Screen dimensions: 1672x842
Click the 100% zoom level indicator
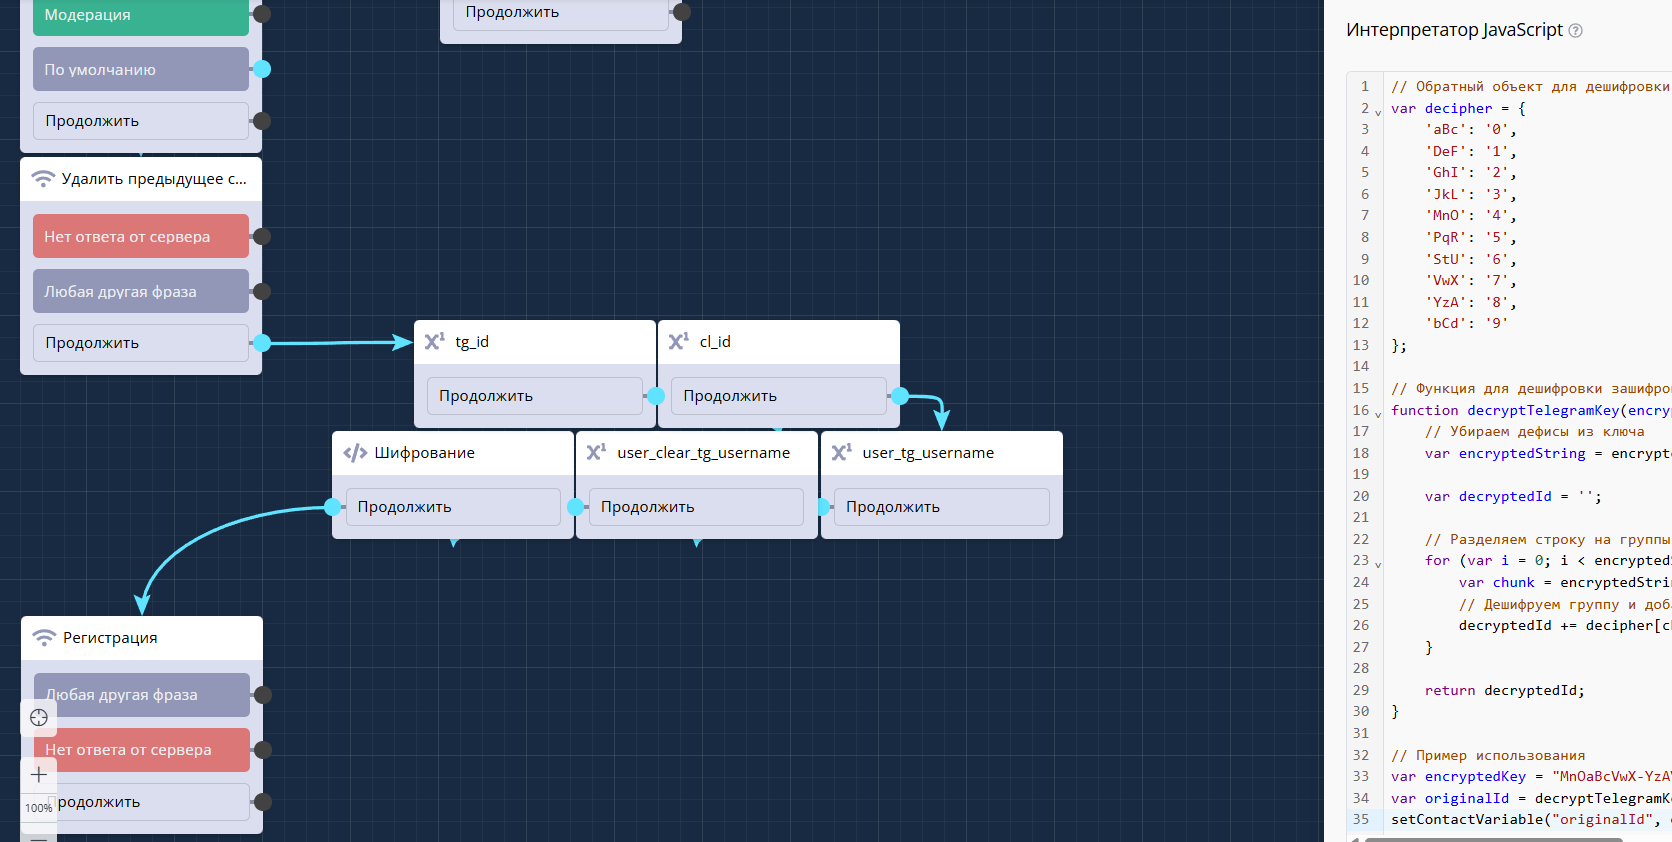coord(39,807)
